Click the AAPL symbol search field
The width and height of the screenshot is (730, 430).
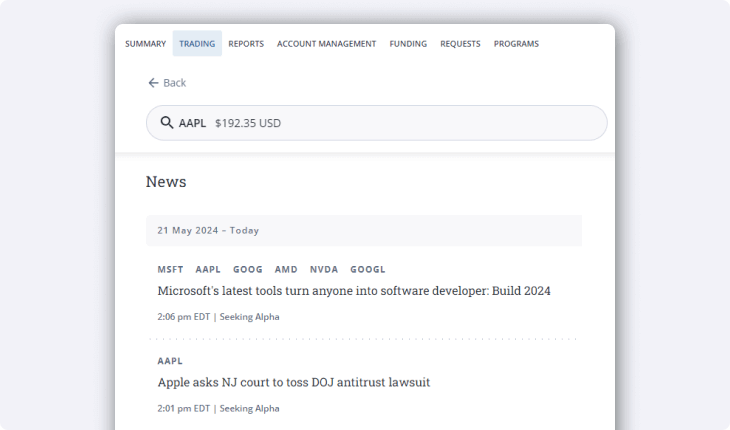tap(390, 123)
